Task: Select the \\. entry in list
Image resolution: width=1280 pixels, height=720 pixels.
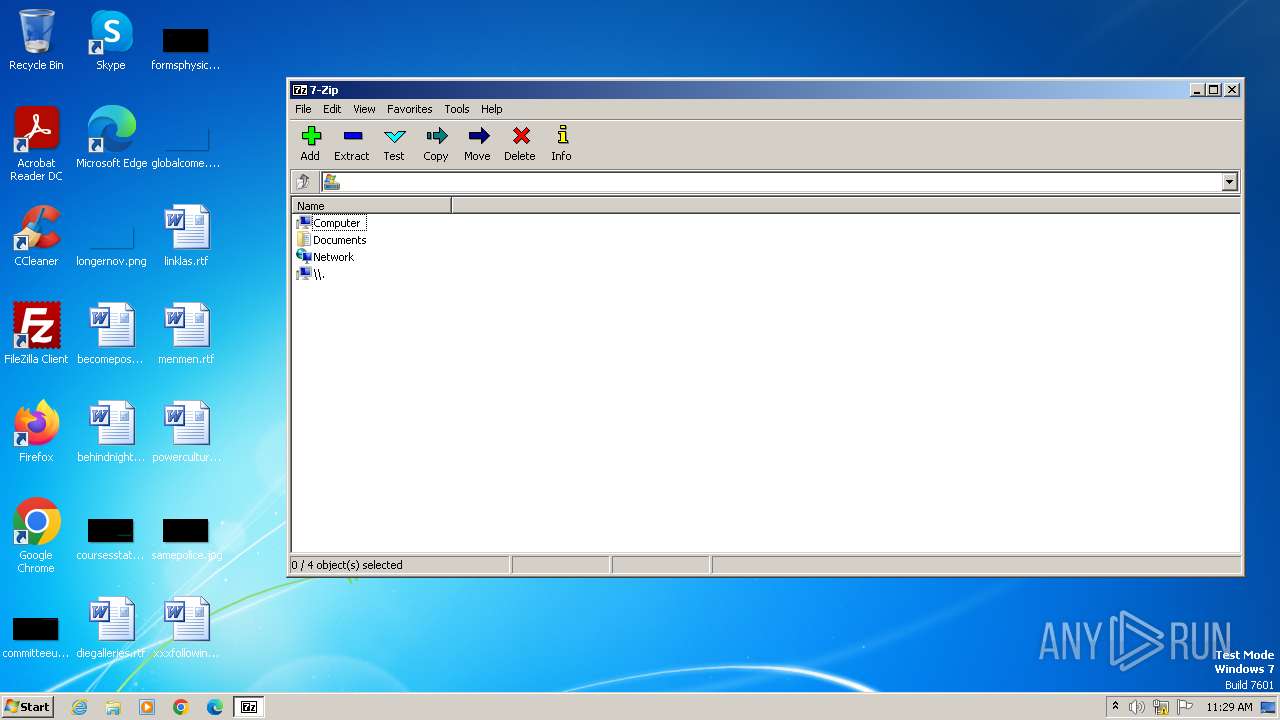Action: pyautogui.click(x=311, y=274)
